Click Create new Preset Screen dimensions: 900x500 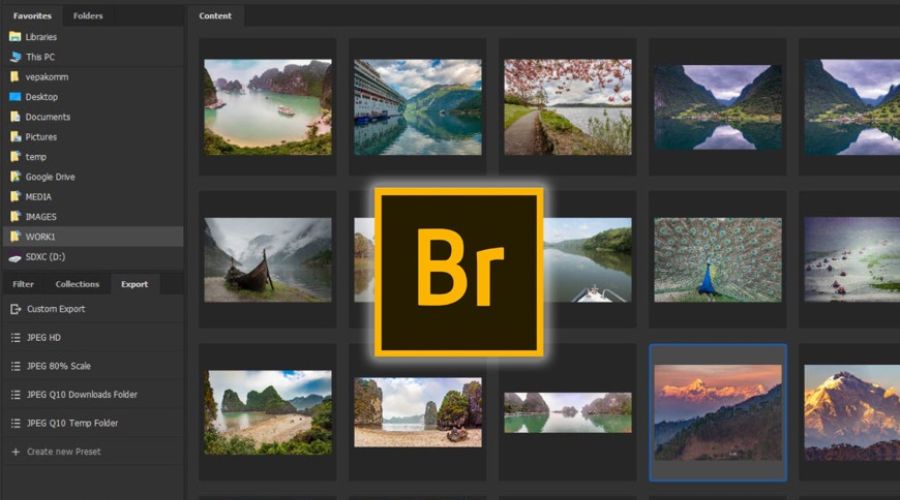[92, 452]
